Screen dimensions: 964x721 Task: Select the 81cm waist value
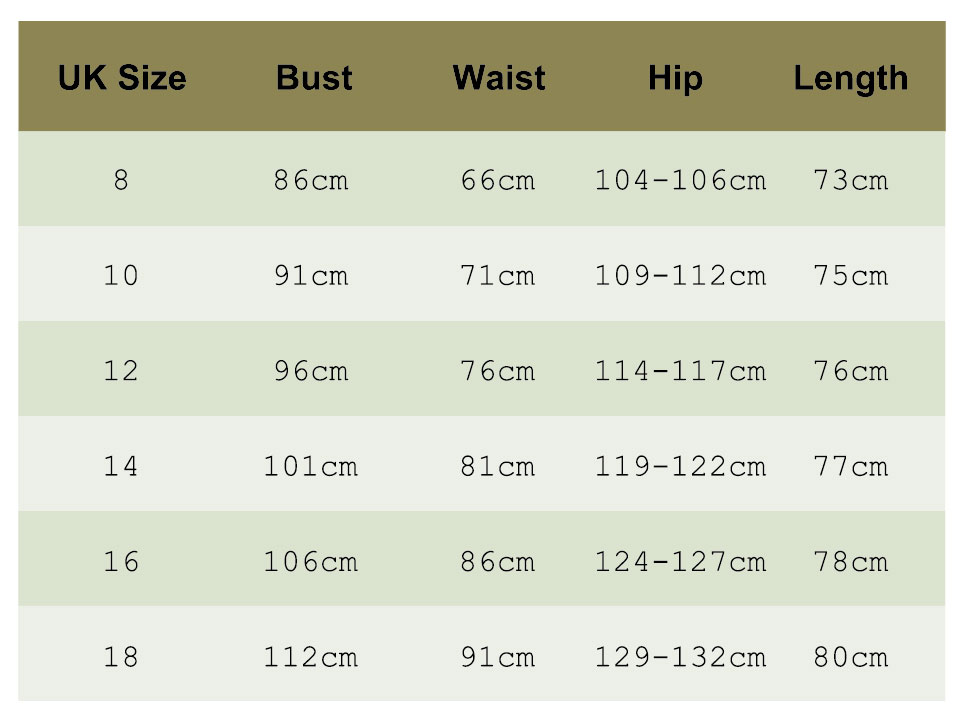pyautogui.click(x=498, y=466)
